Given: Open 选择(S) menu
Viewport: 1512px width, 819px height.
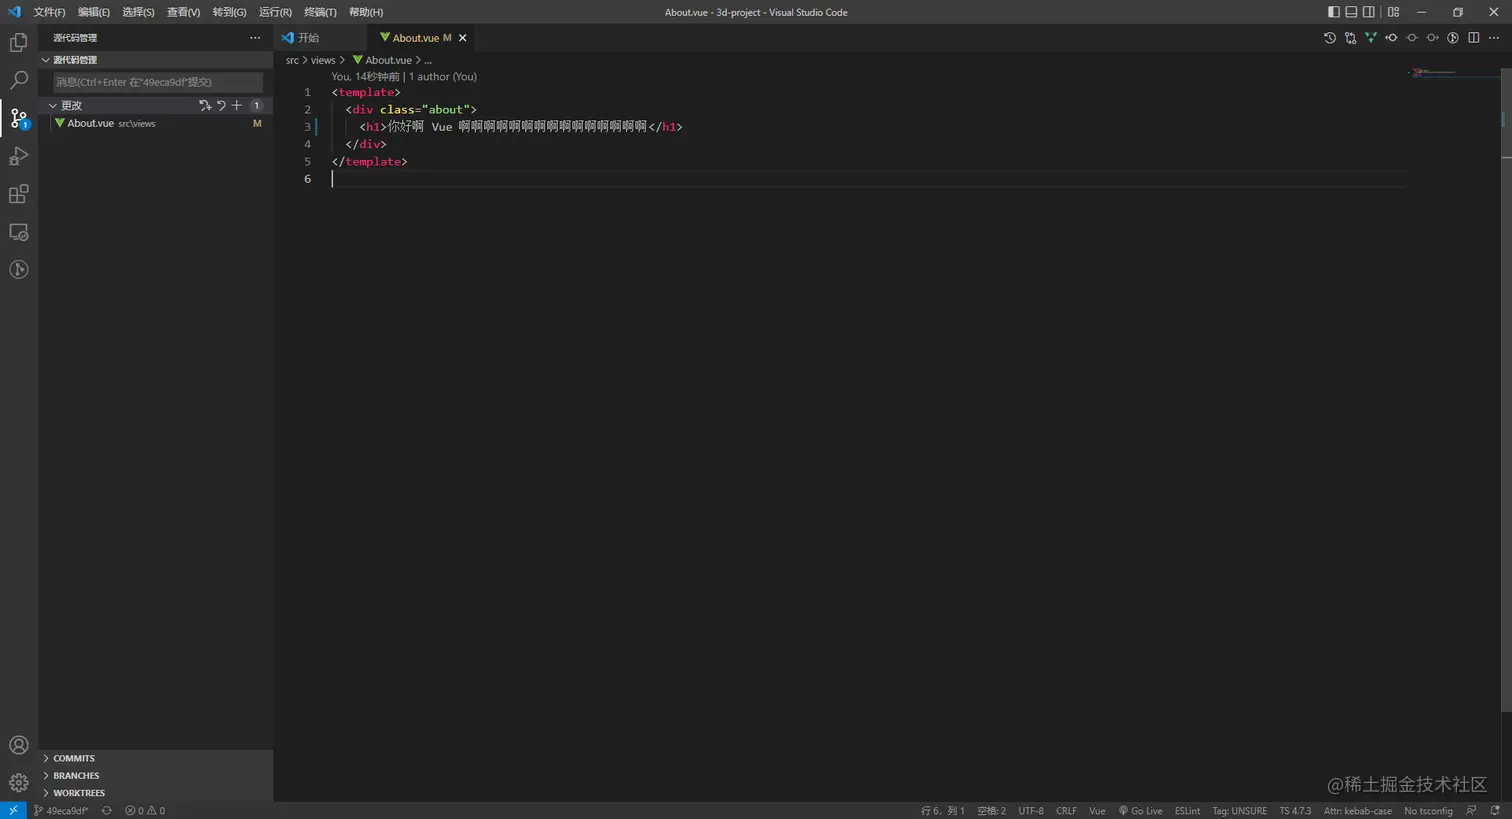Looking at the screenshot, I should point(138,12).
